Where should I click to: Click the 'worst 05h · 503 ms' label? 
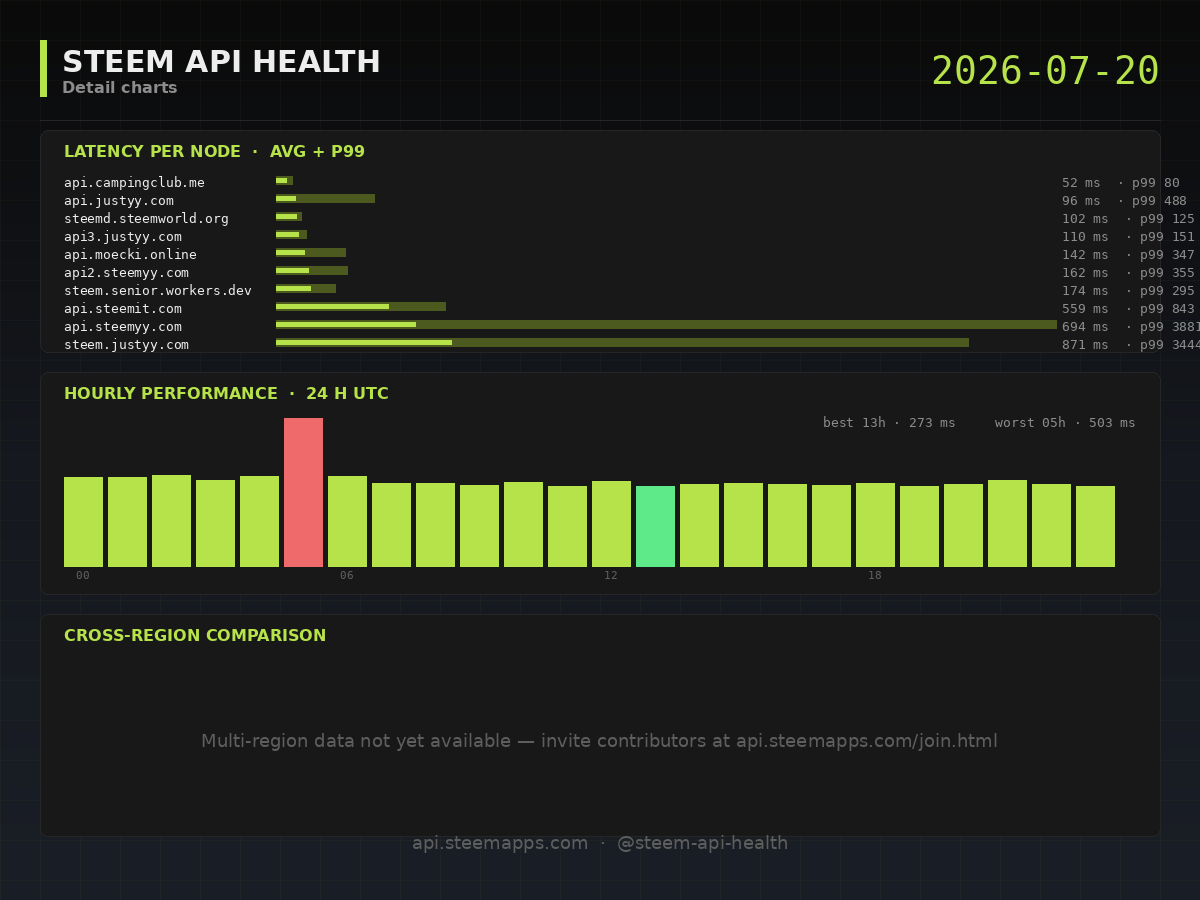[x=1065, y=423]
